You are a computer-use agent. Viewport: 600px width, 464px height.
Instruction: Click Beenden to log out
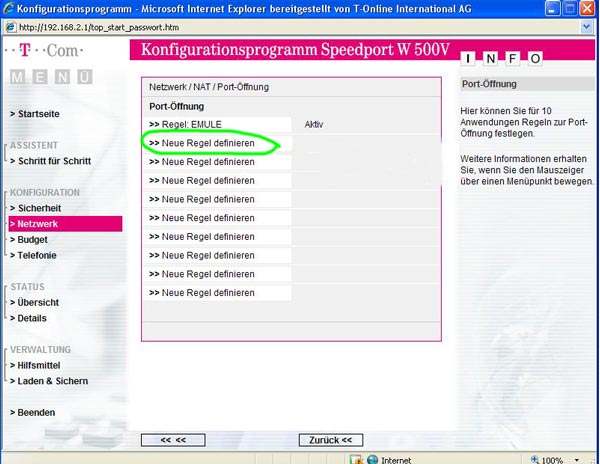(33, 412)
